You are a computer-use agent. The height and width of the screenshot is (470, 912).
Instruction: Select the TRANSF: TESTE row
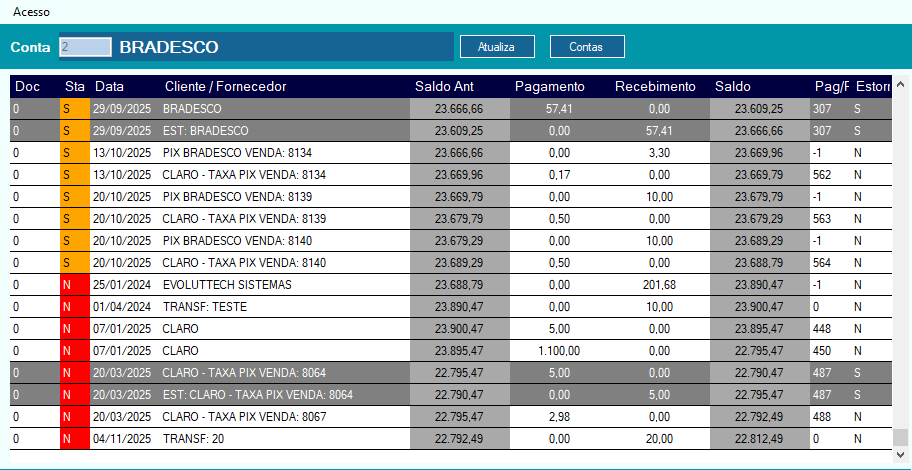coord(451,307)
